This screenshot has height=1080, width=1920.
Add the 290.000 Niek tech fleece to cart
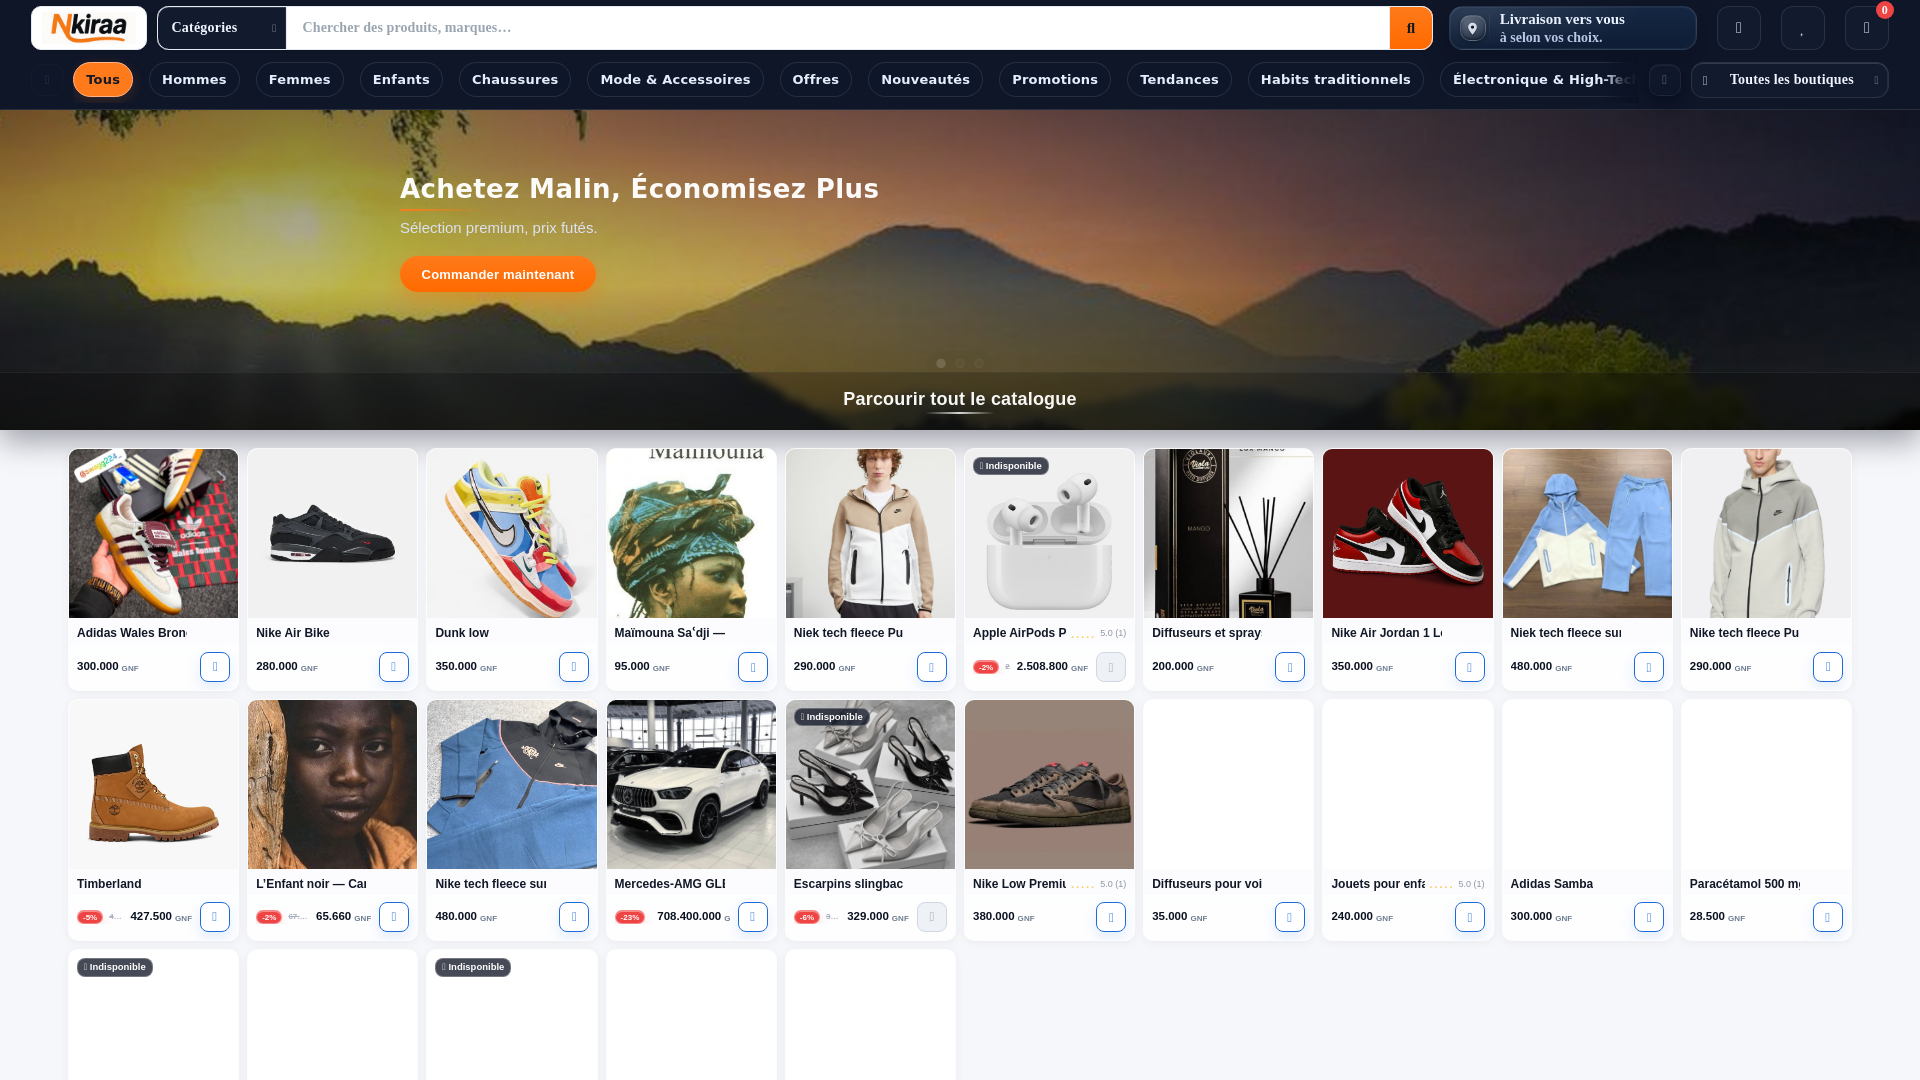point(932,667)
